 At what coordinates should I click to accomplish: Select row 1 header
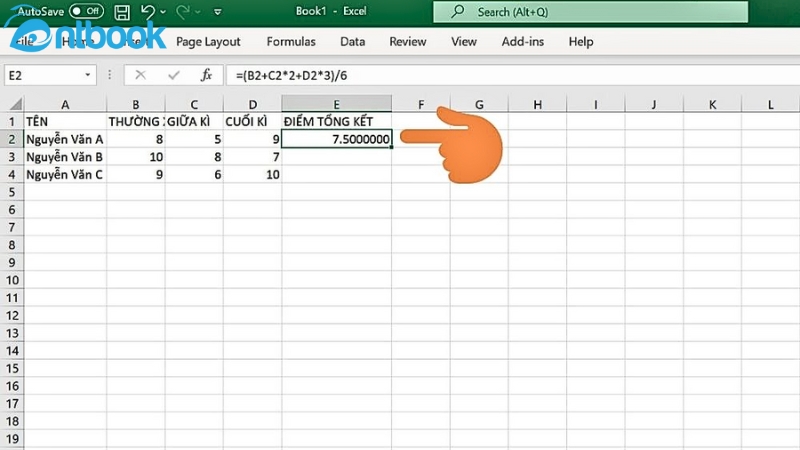click(x=12, y=121)
